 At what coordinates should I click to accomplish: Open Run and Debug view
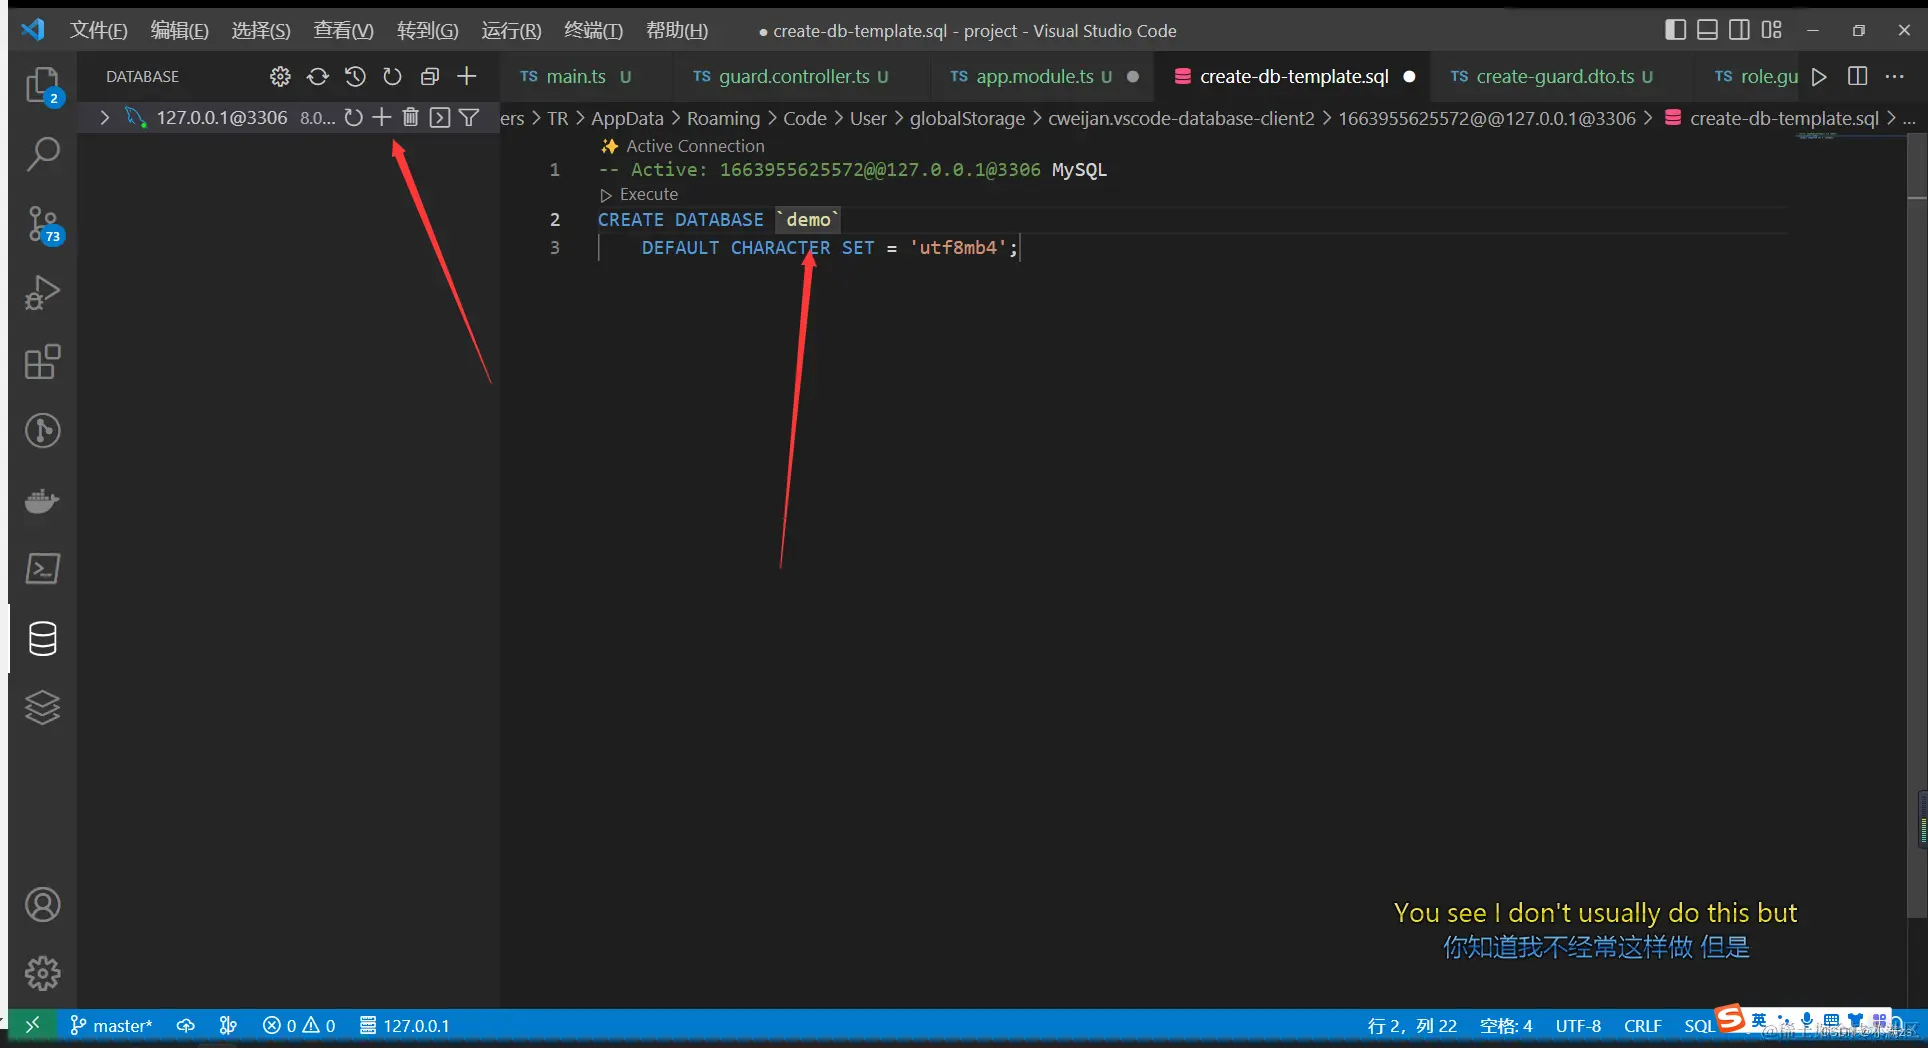(x=42, y=292)
